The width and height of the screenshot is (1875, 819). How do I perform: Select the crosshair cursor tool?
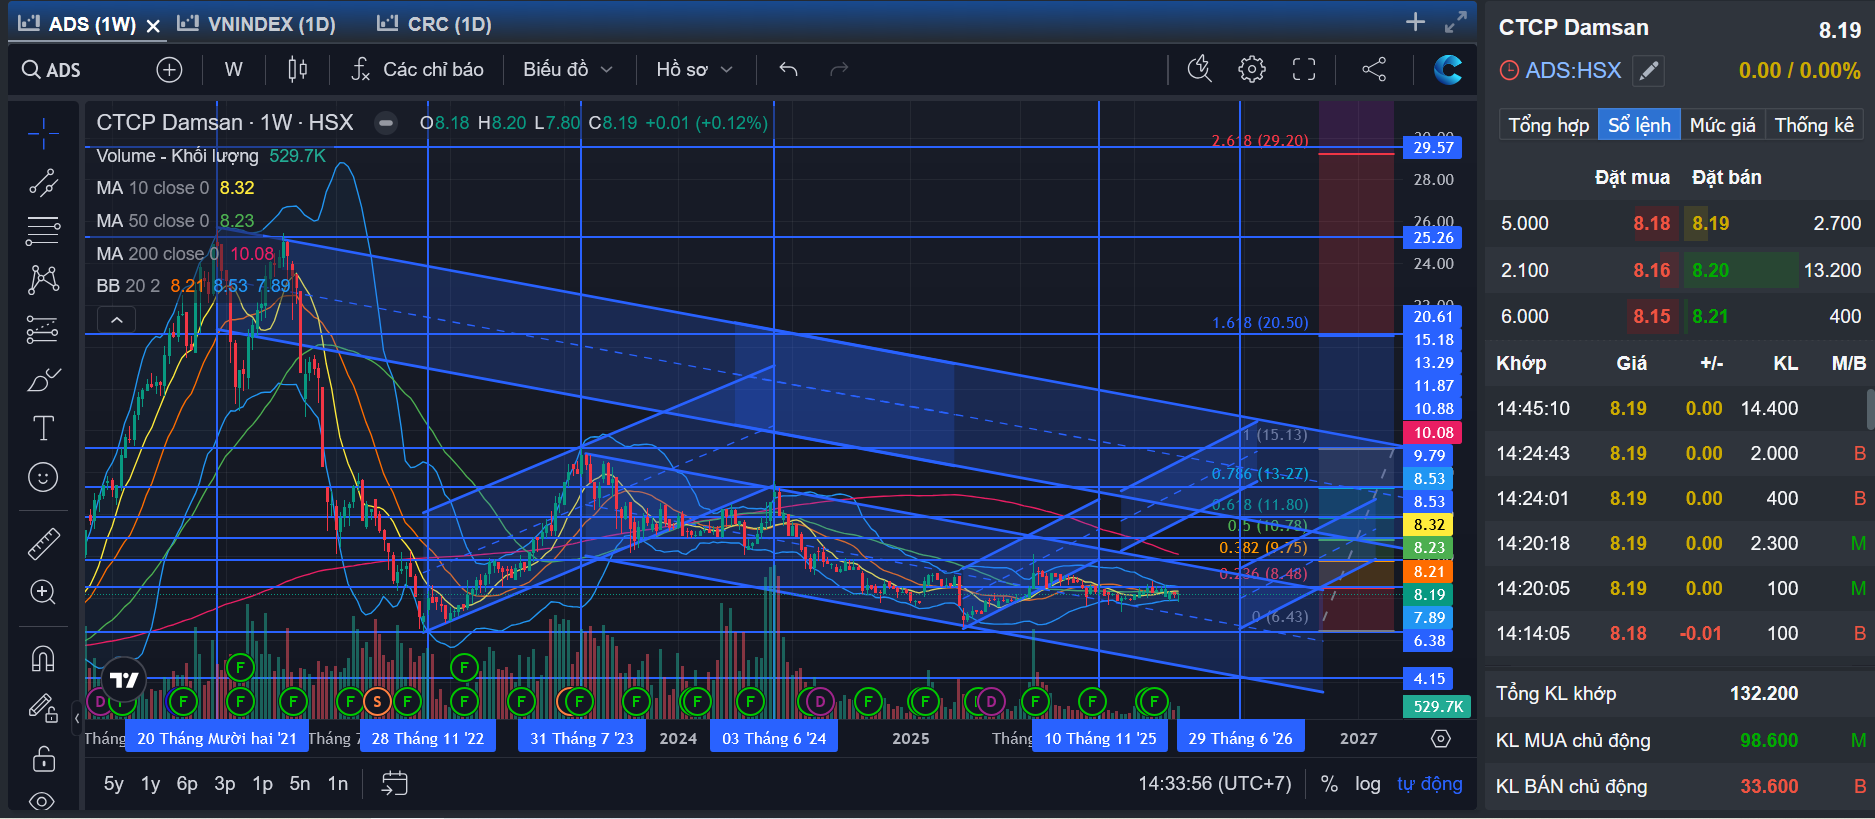click(x=43, y=132)
